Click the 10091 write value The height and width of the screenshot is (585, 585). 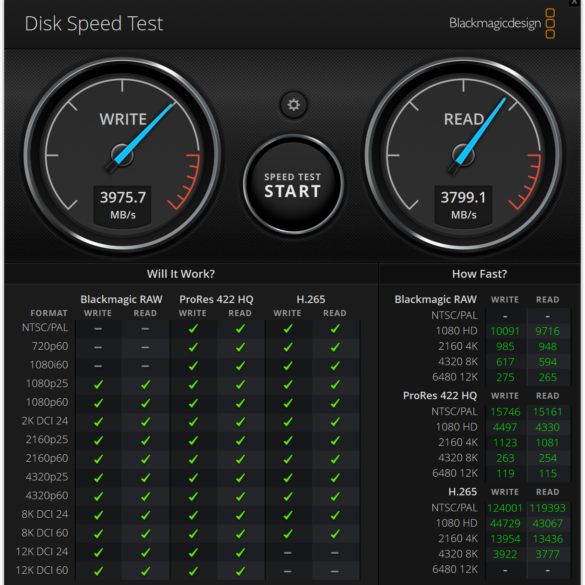[x=505, y=331]
